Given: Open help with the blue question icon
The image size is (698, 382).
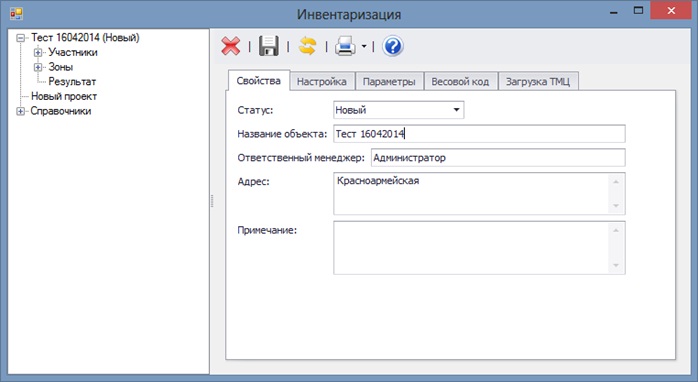Looking at the screenshot, I should [x=393, y=46].
